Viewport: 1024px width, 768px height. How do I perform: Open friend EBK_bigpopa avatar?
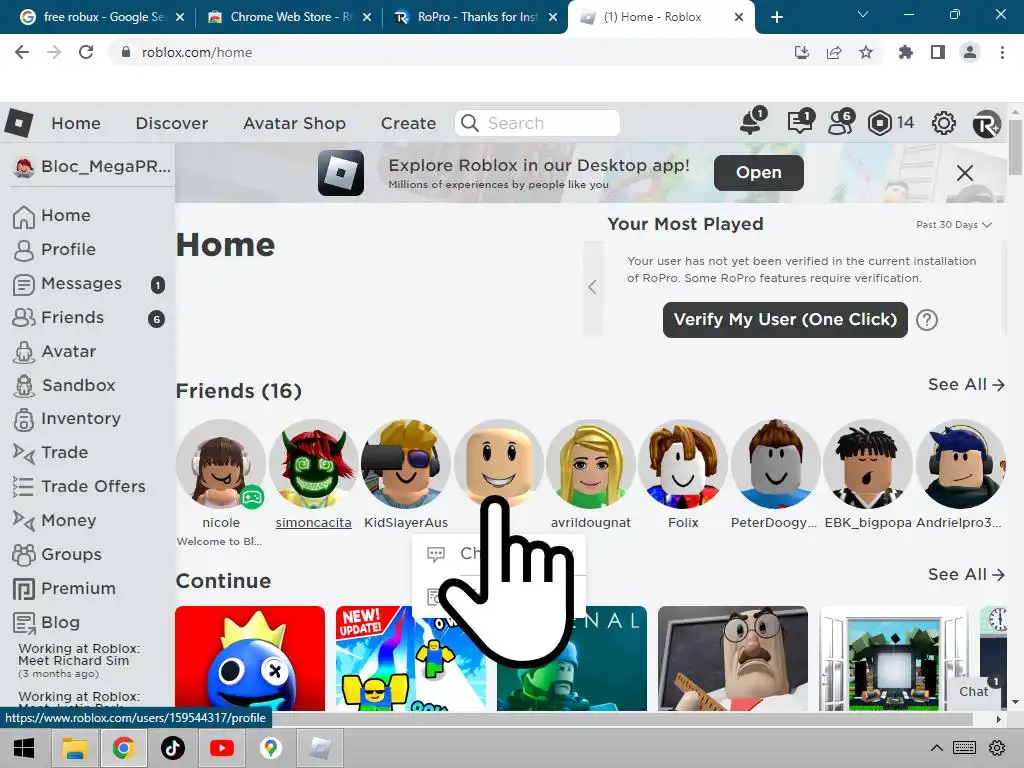868,464
